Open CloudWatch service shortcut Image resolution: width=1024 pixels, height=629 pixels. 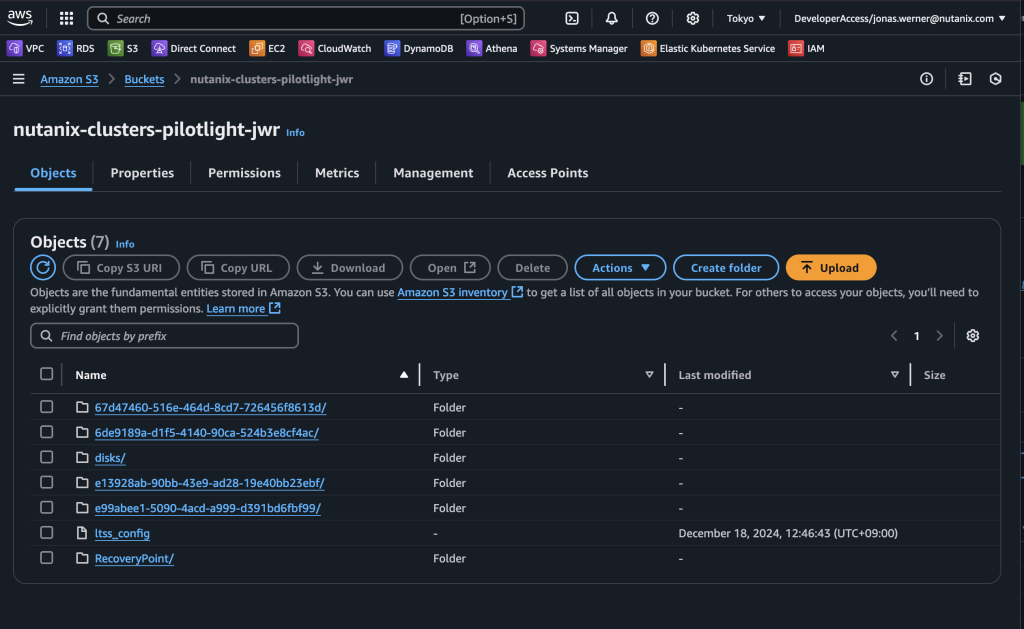(335, 48)
